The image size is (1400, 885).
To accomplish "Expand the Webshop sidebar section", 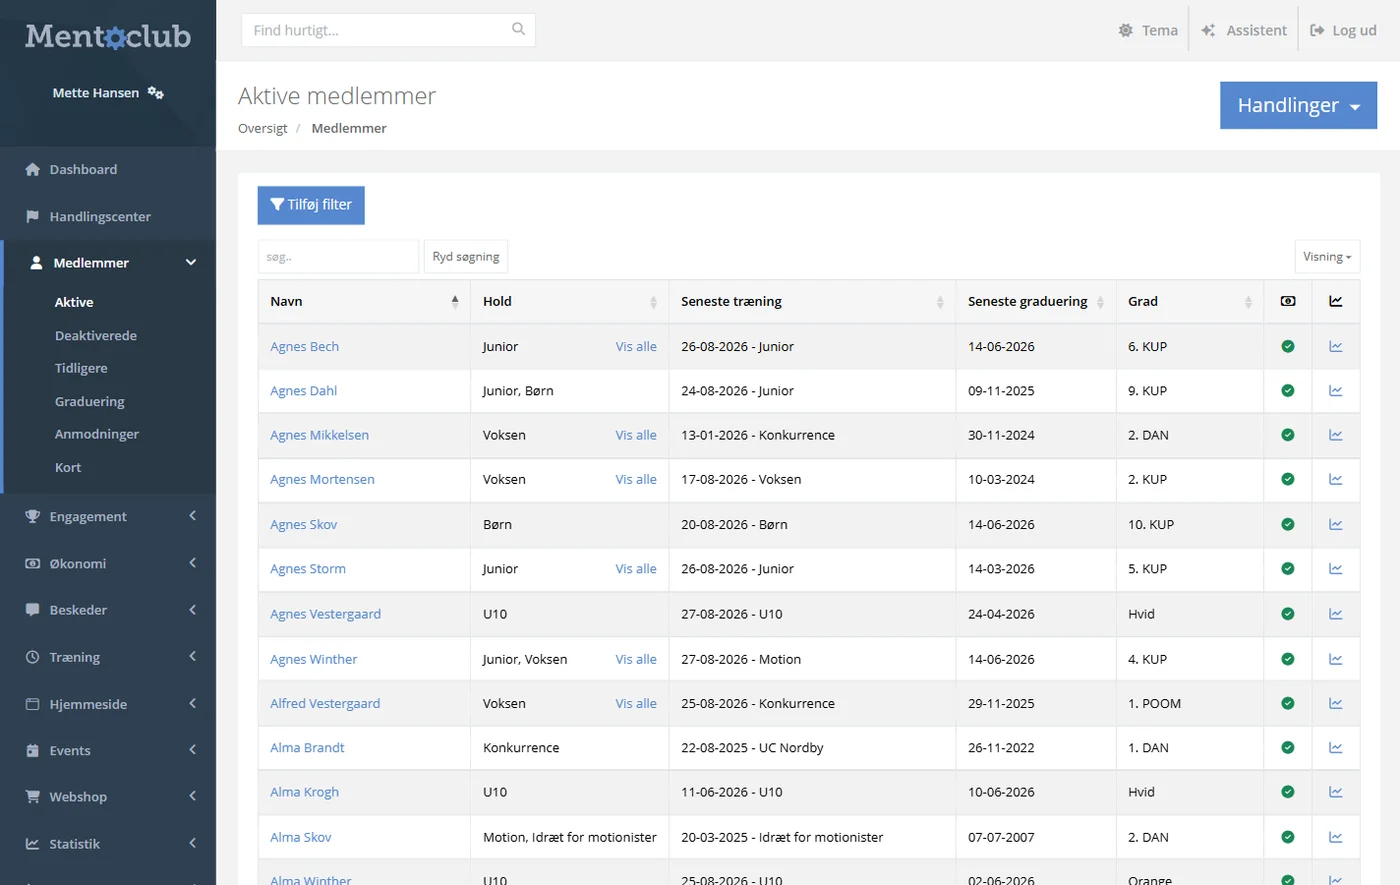I will [x=108, y=797].
